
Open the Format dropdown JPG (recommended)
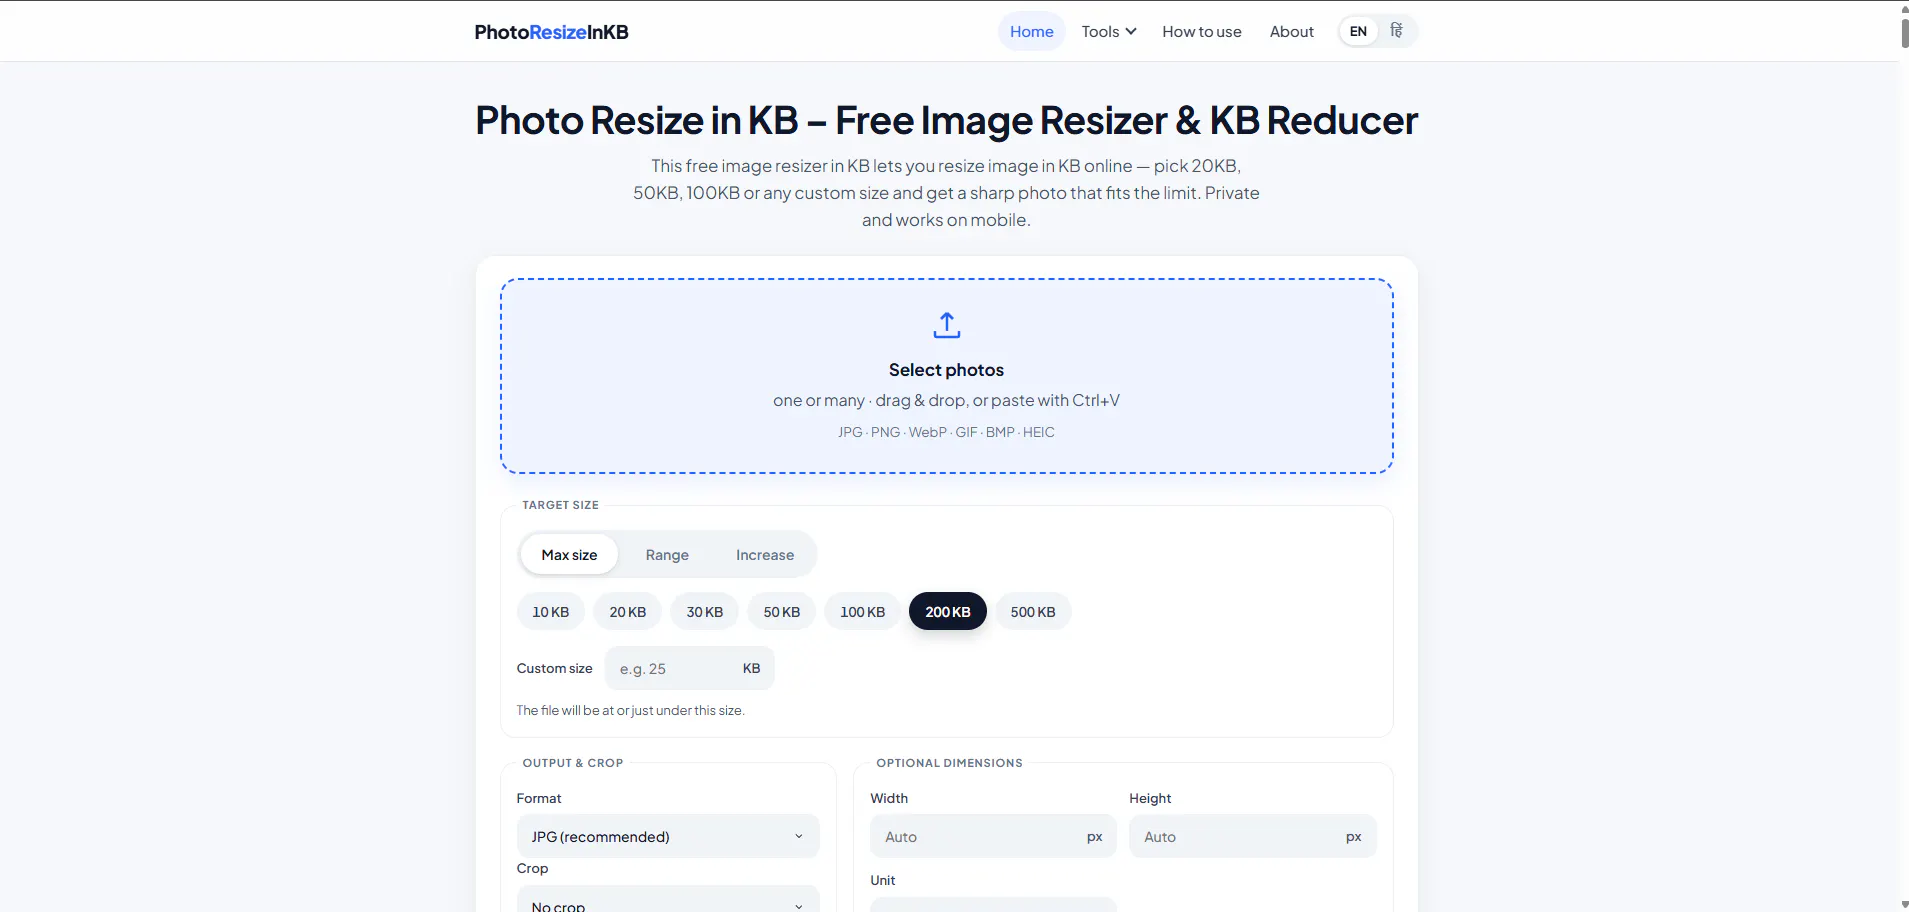click(668, 836)
